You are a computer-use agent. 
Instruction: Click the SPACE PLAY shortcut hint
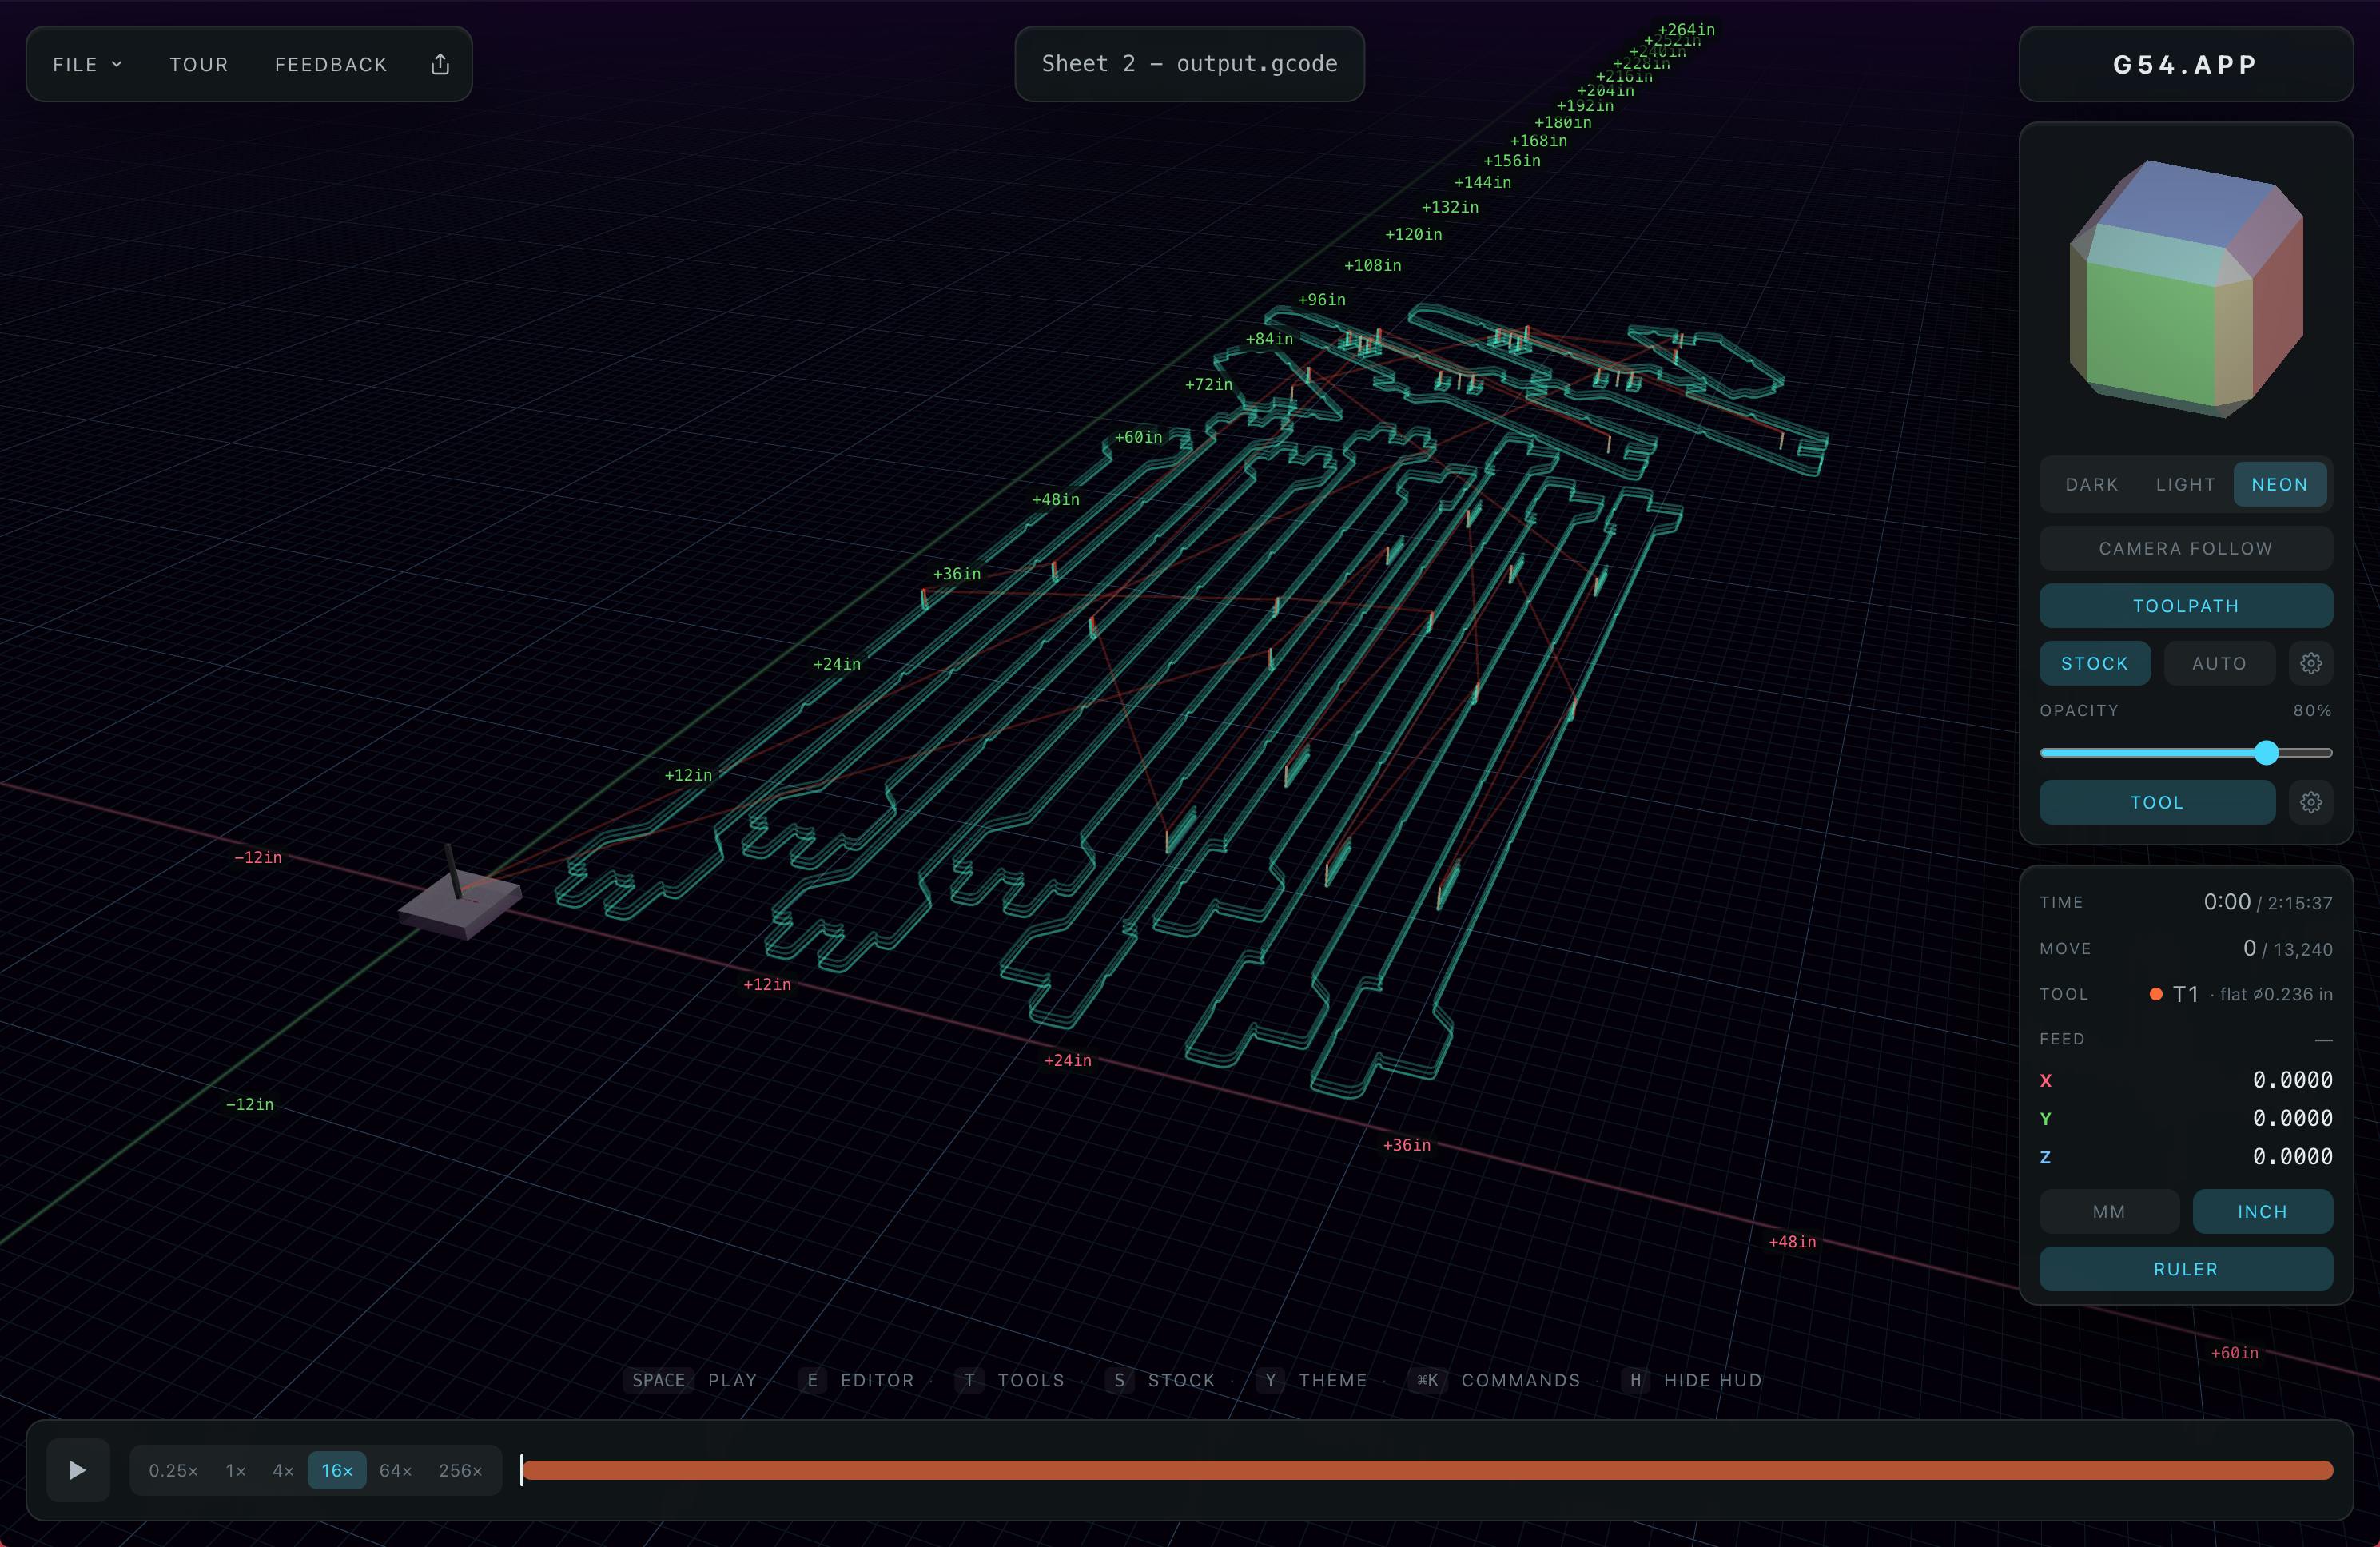click(690, 1380)
